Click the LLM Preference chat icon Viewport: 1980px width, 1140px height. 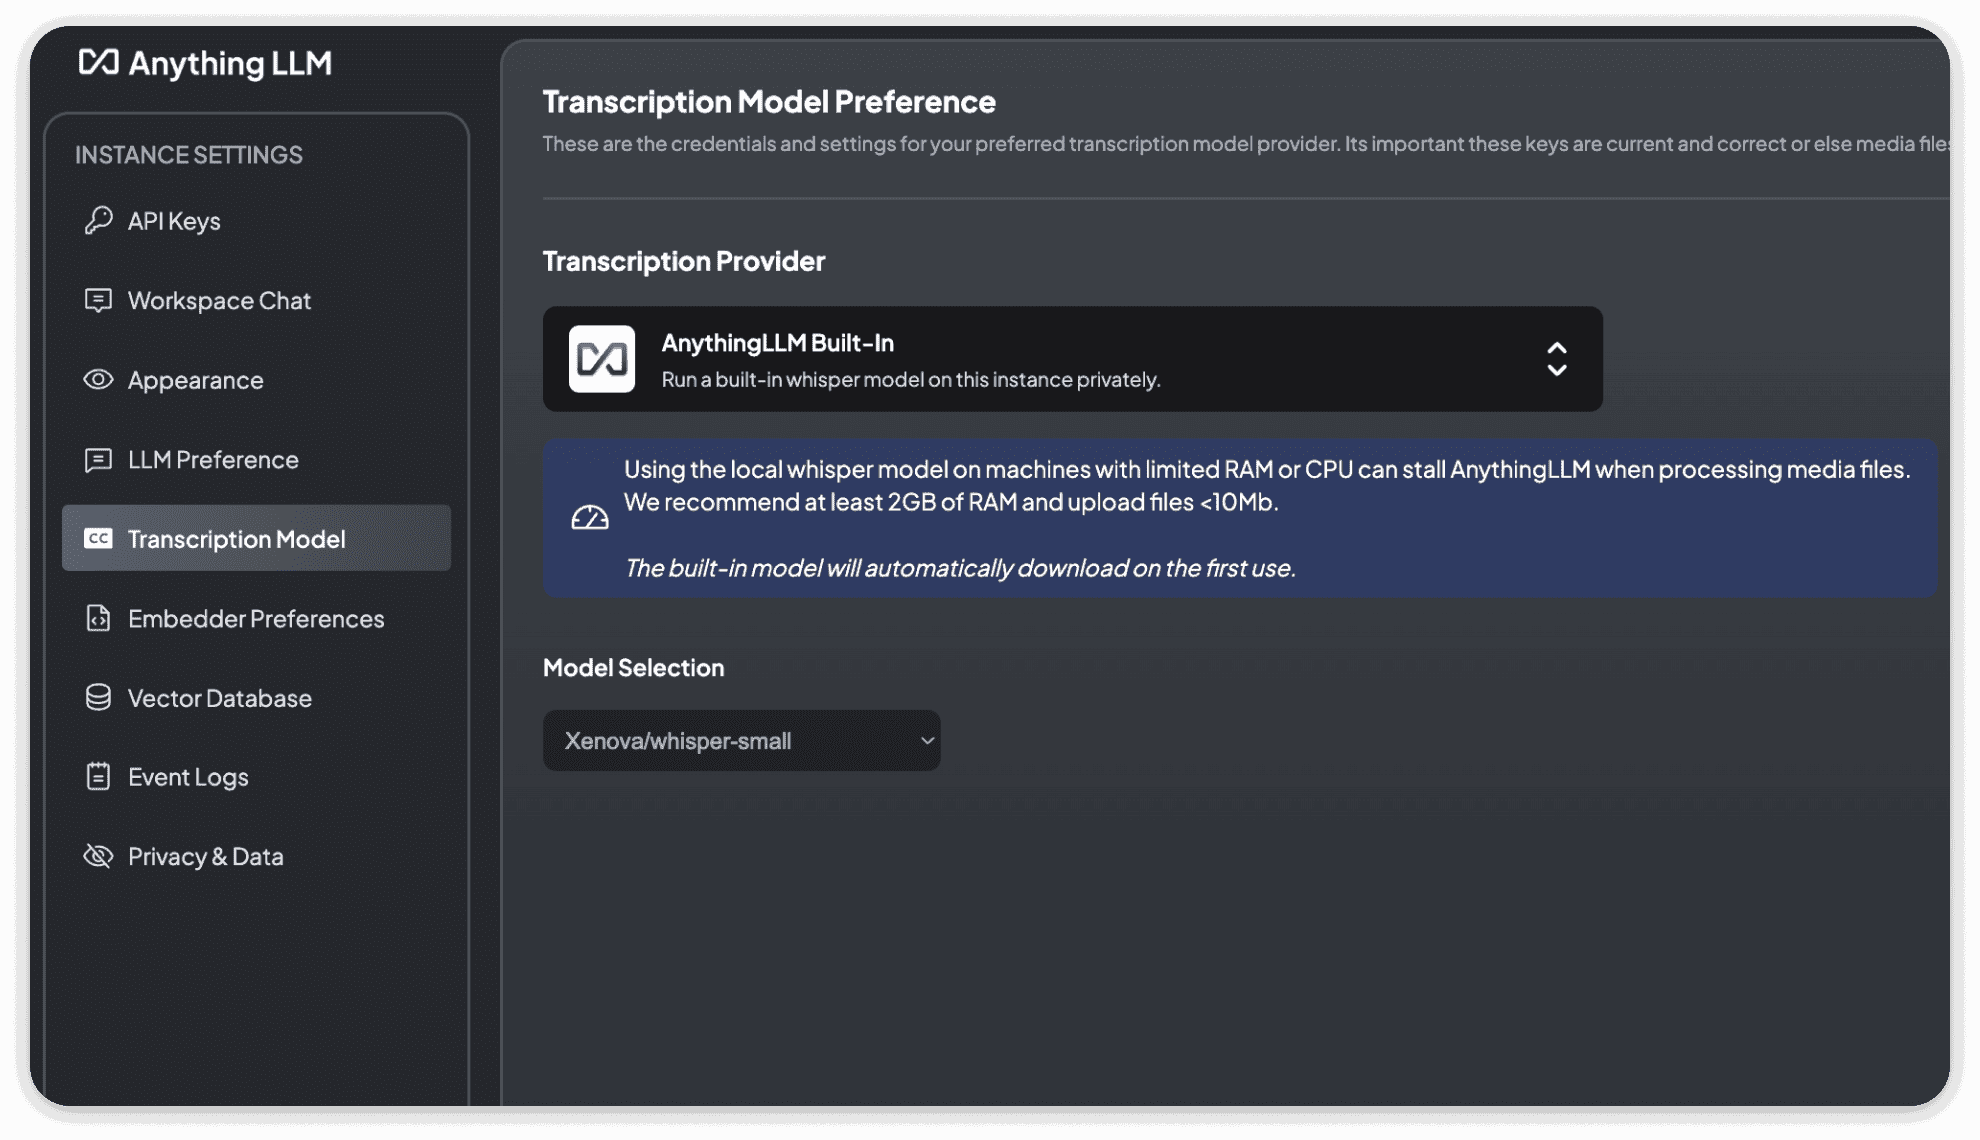point(98,459)
